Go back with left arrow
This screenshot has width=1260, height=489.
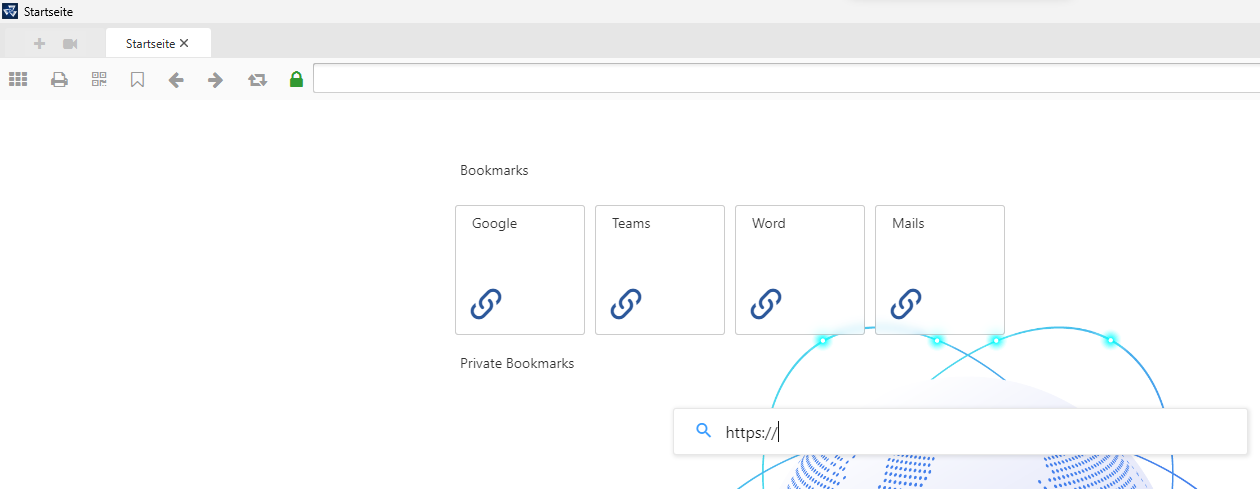click(176, 79)
